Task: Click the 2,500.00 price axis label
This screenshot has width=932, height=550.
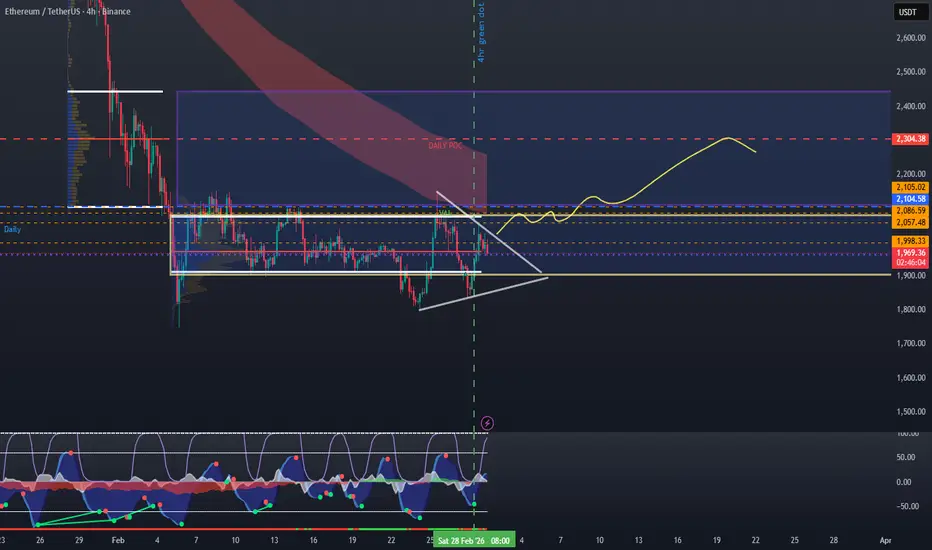Action: pos(911,71)
